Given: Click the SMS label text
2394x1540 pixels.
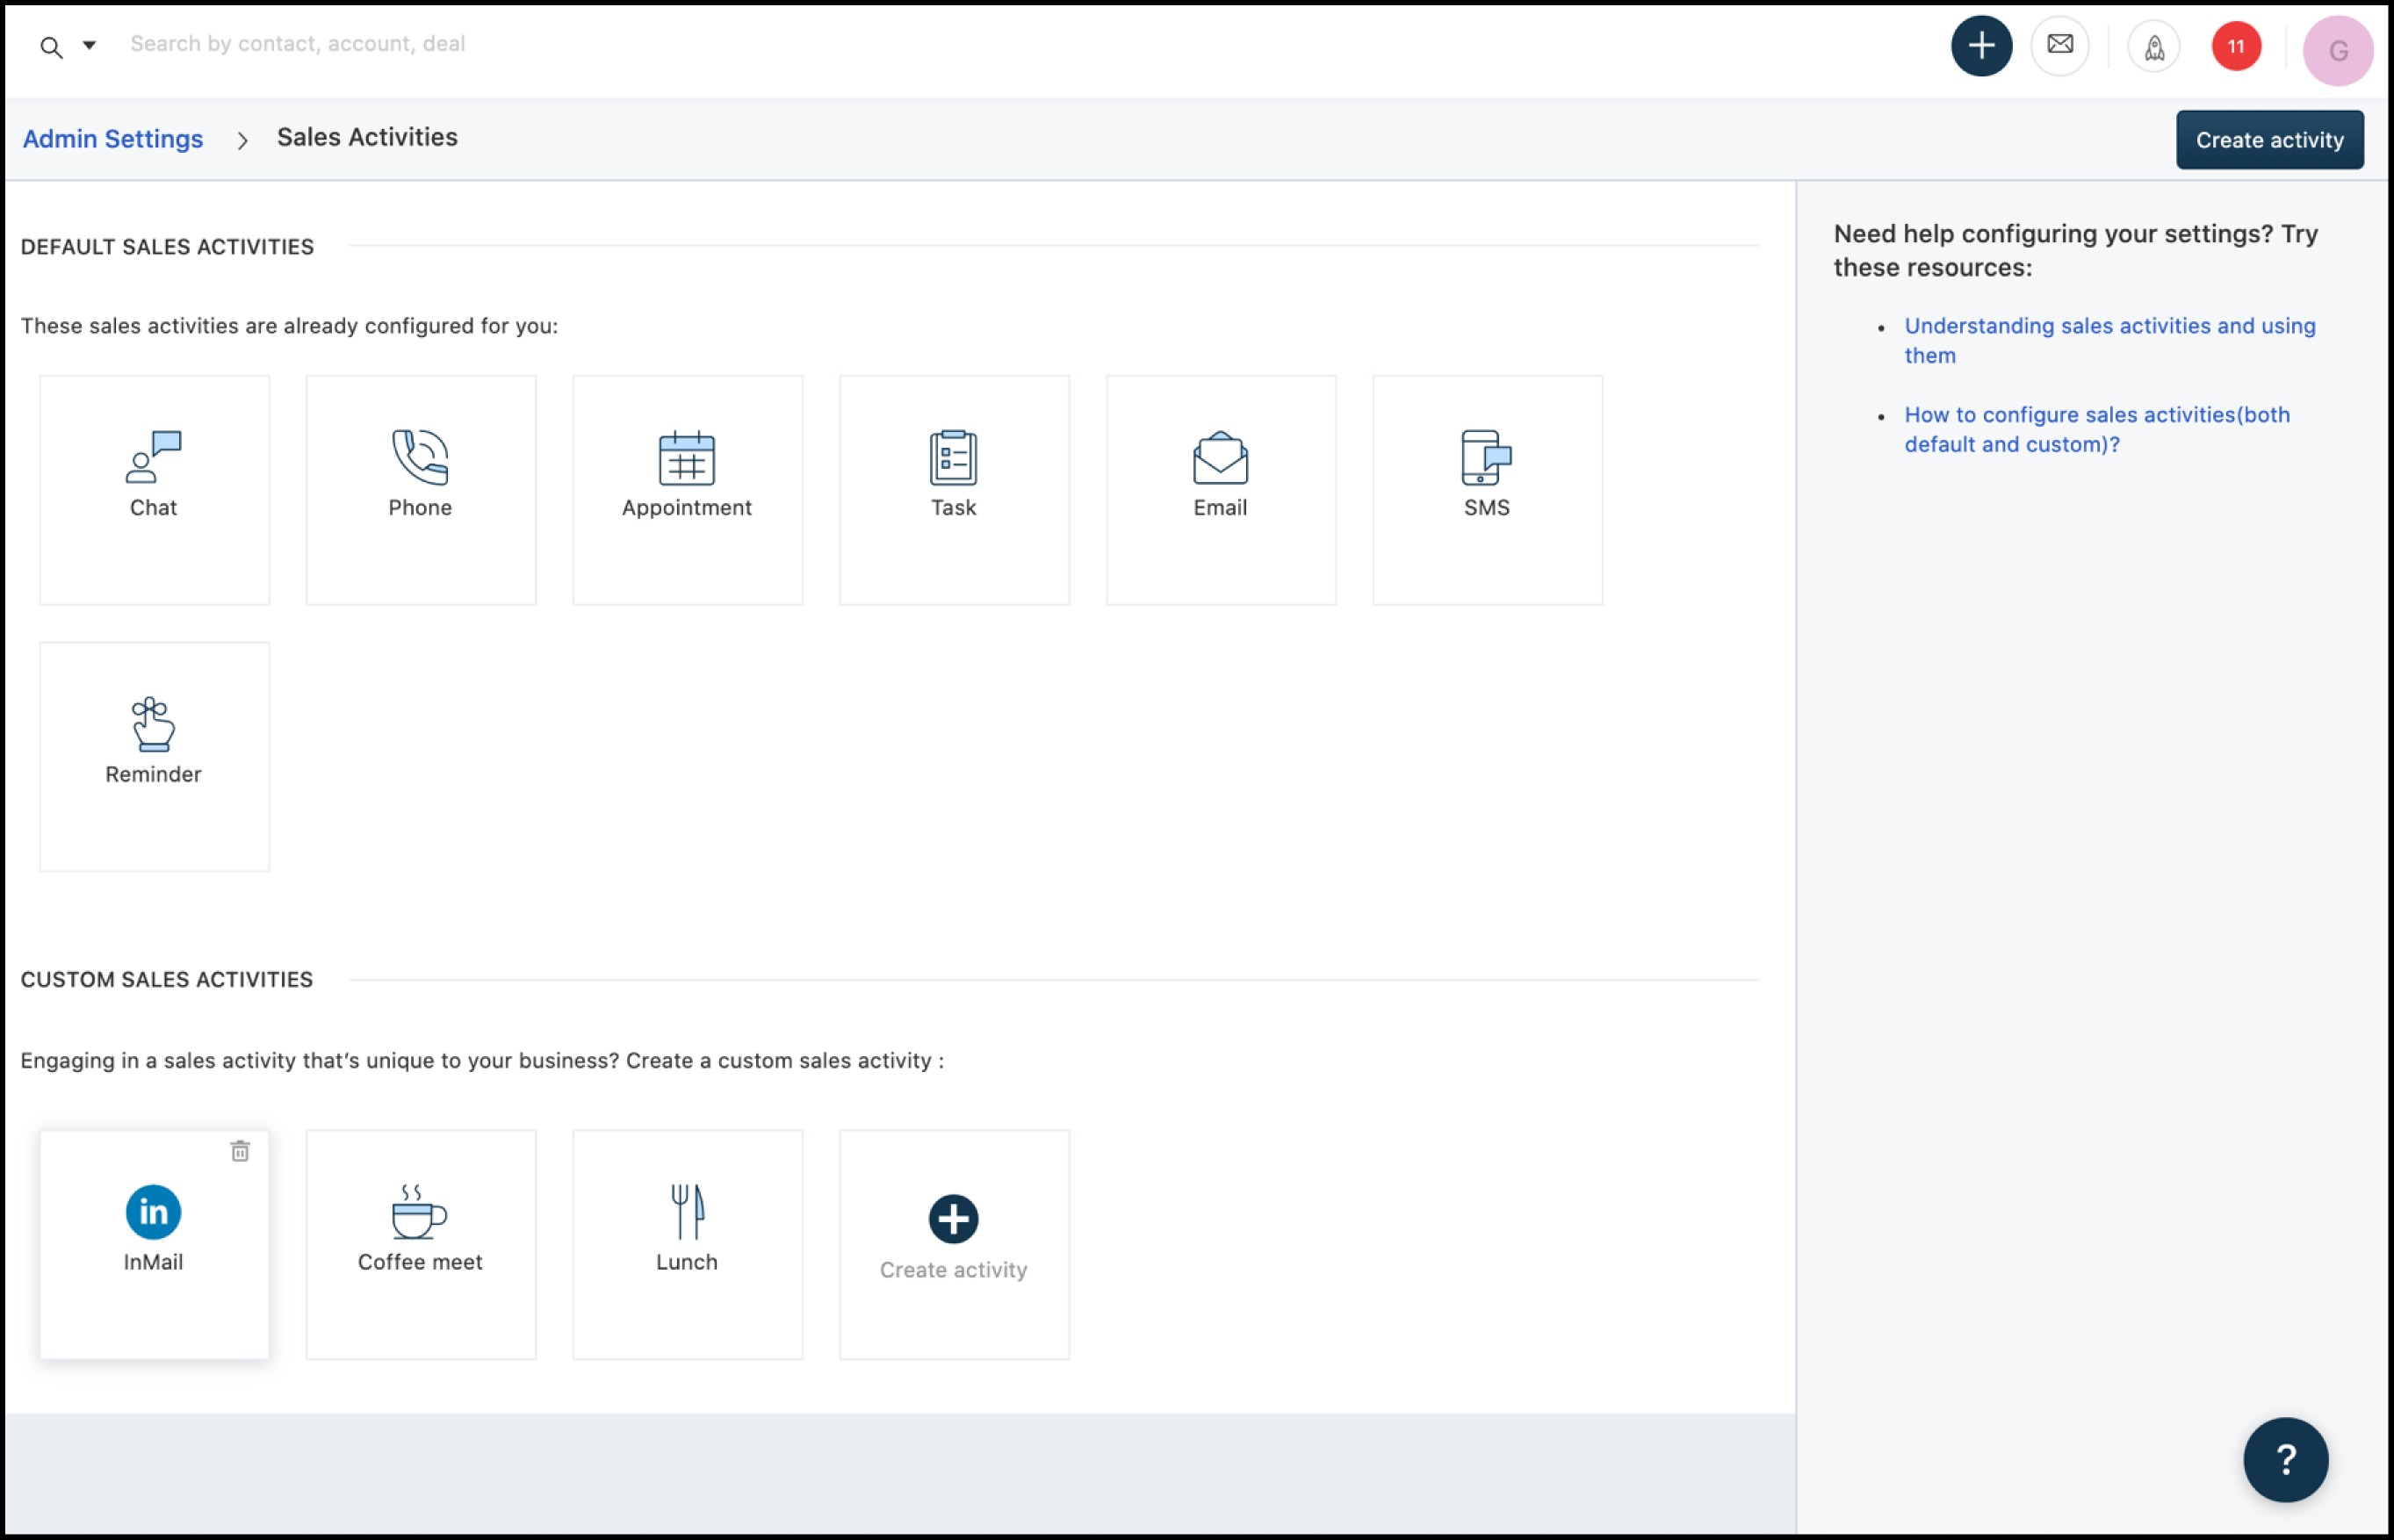Looking at the screenshot, I should (1486, 507).
